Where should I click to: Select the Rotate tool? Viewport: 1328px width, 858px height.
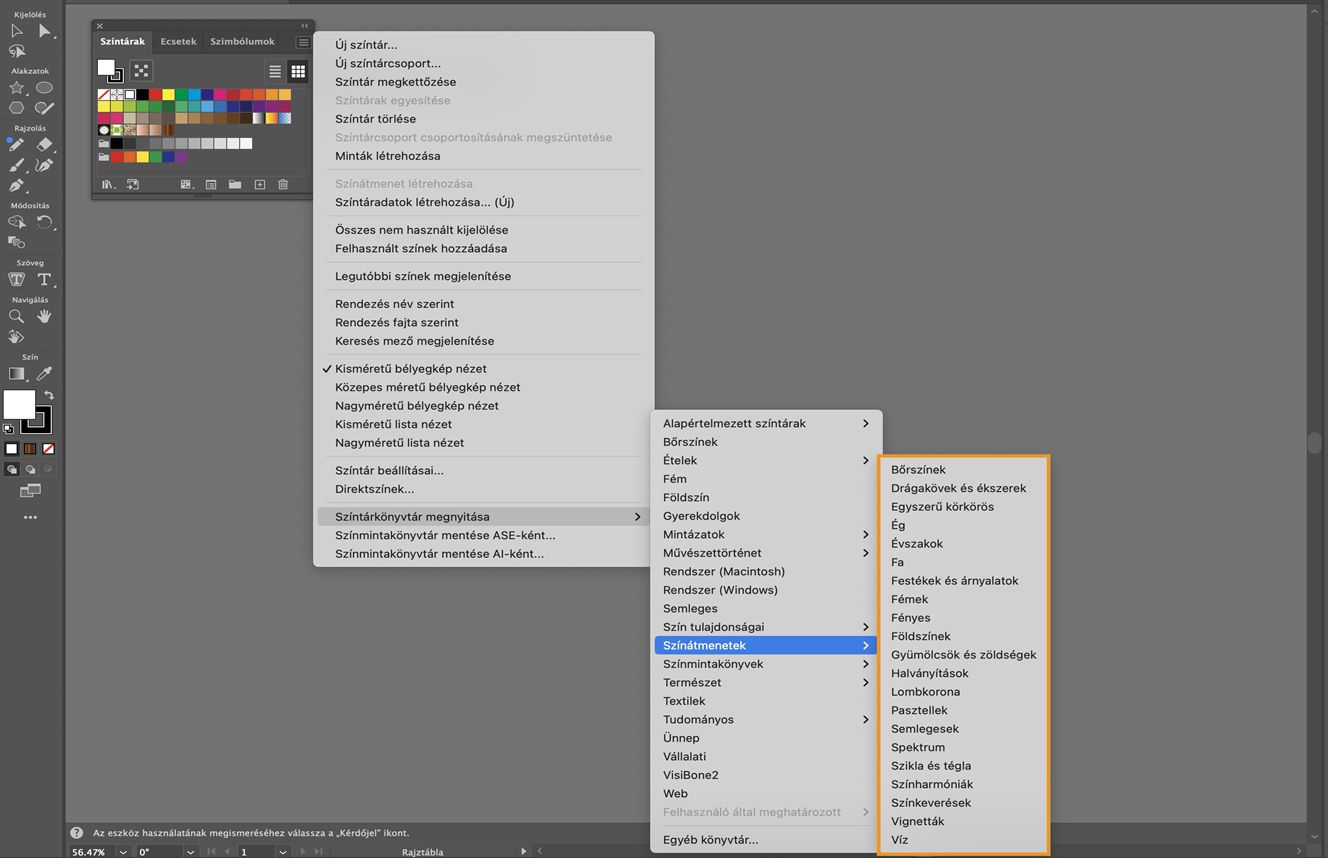(44, 222)
